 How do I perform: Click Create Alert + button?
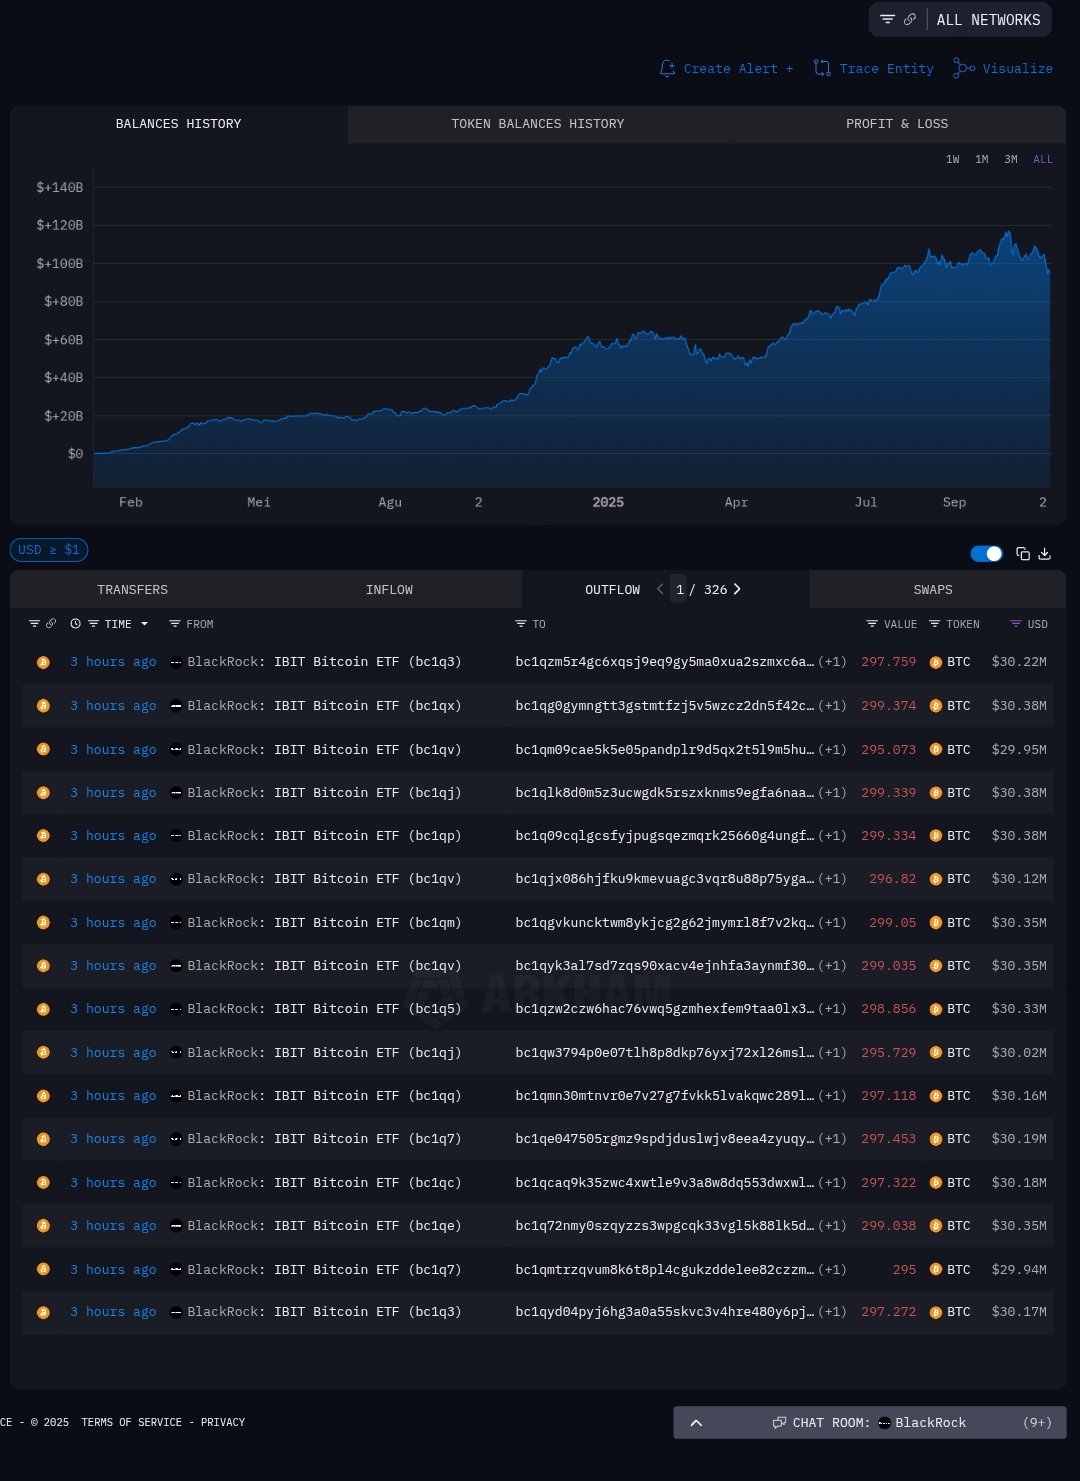pos(727,69)
